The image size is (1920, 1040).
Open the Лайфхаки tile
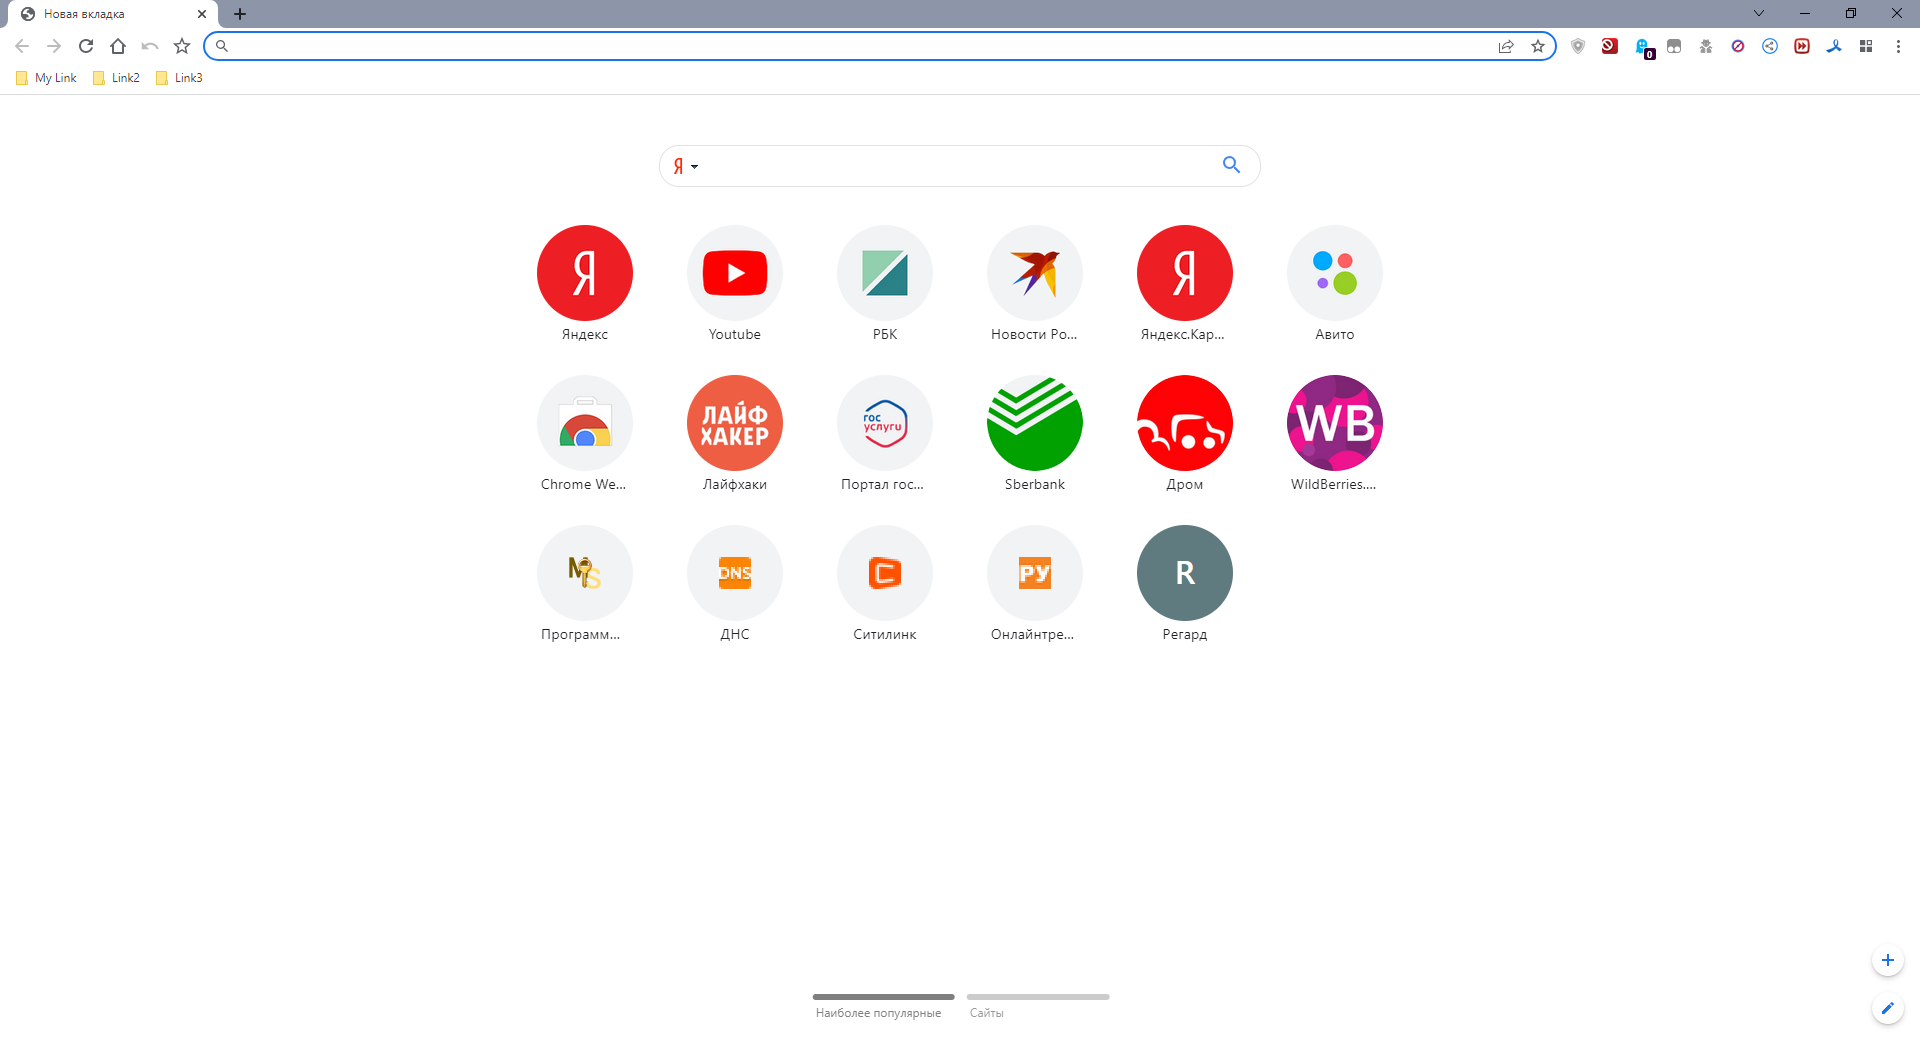tap(735, 423)
